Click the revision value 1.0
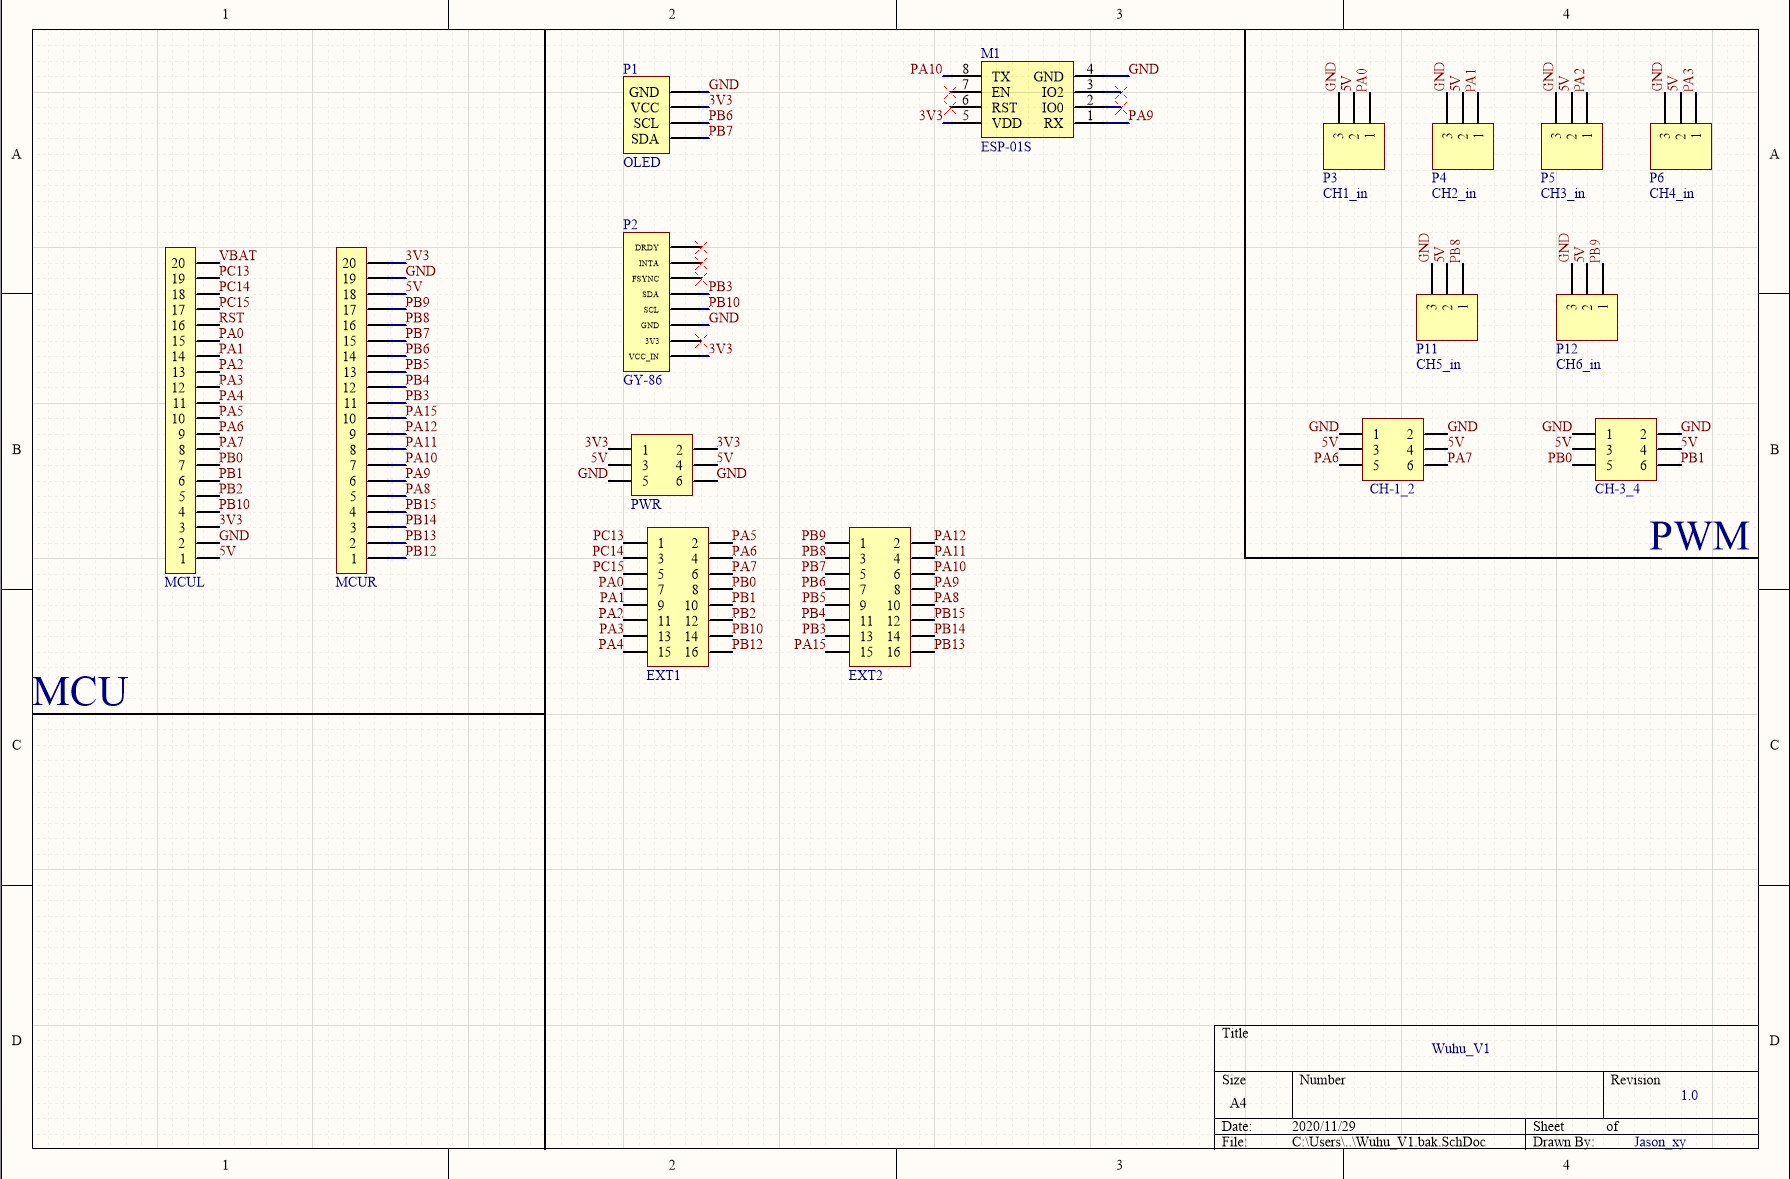1790x1179 pixels. pyautogui.click(x=1689, y=1096)
